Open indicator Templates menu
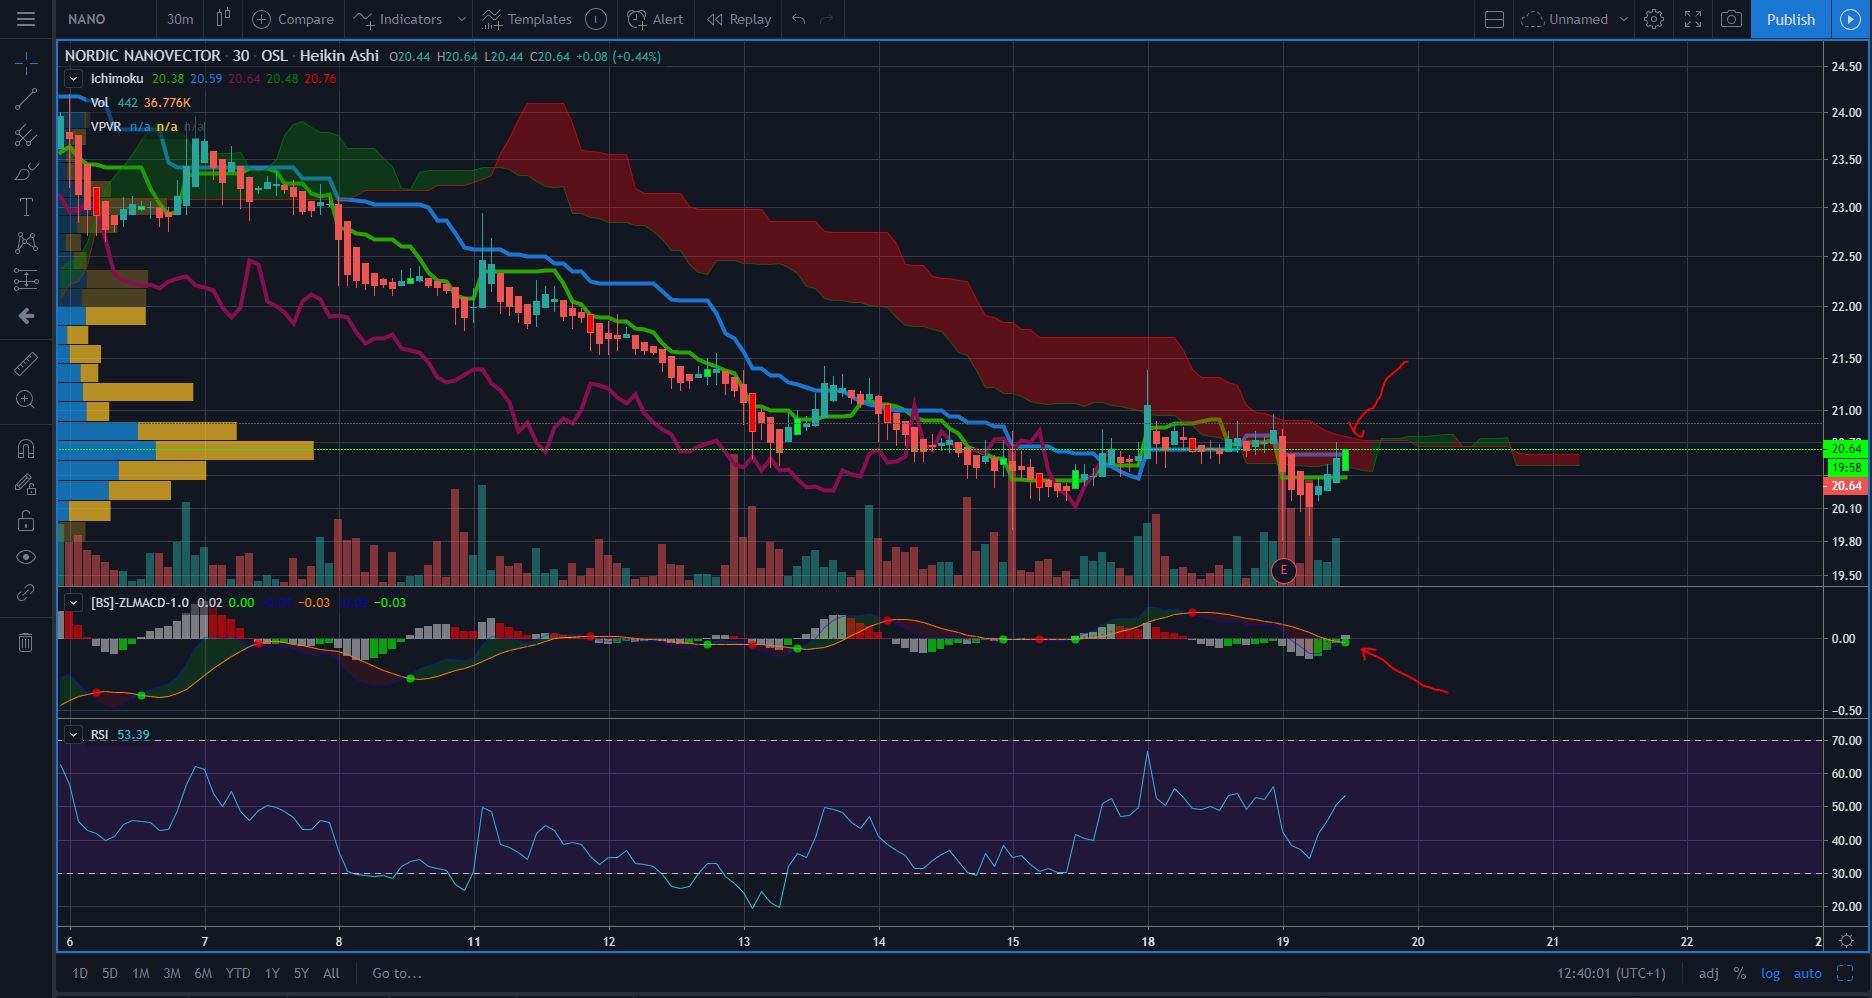Screen dimensions: 1872x998 [527, 19]
